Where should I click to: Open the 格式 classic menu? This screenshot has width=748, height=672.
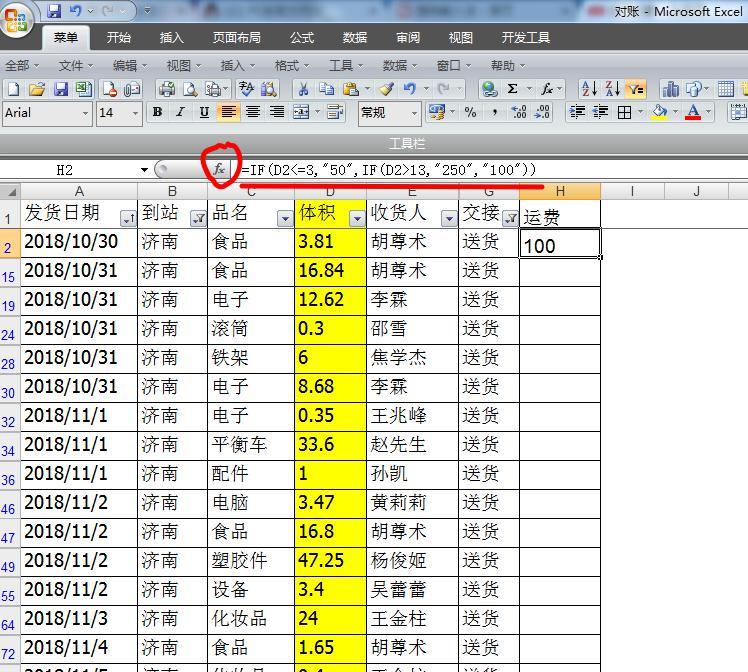291,65
